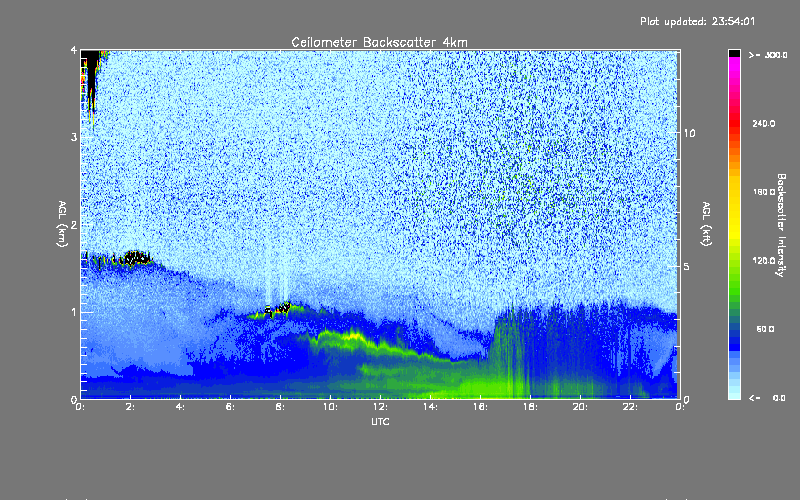Click the "120.0" colorbar label
Viewport: 800px width, 500px height.
(764, 260)
